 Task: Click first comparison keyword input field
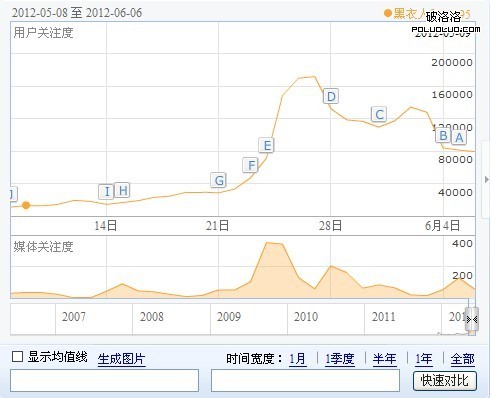(104, 380)
